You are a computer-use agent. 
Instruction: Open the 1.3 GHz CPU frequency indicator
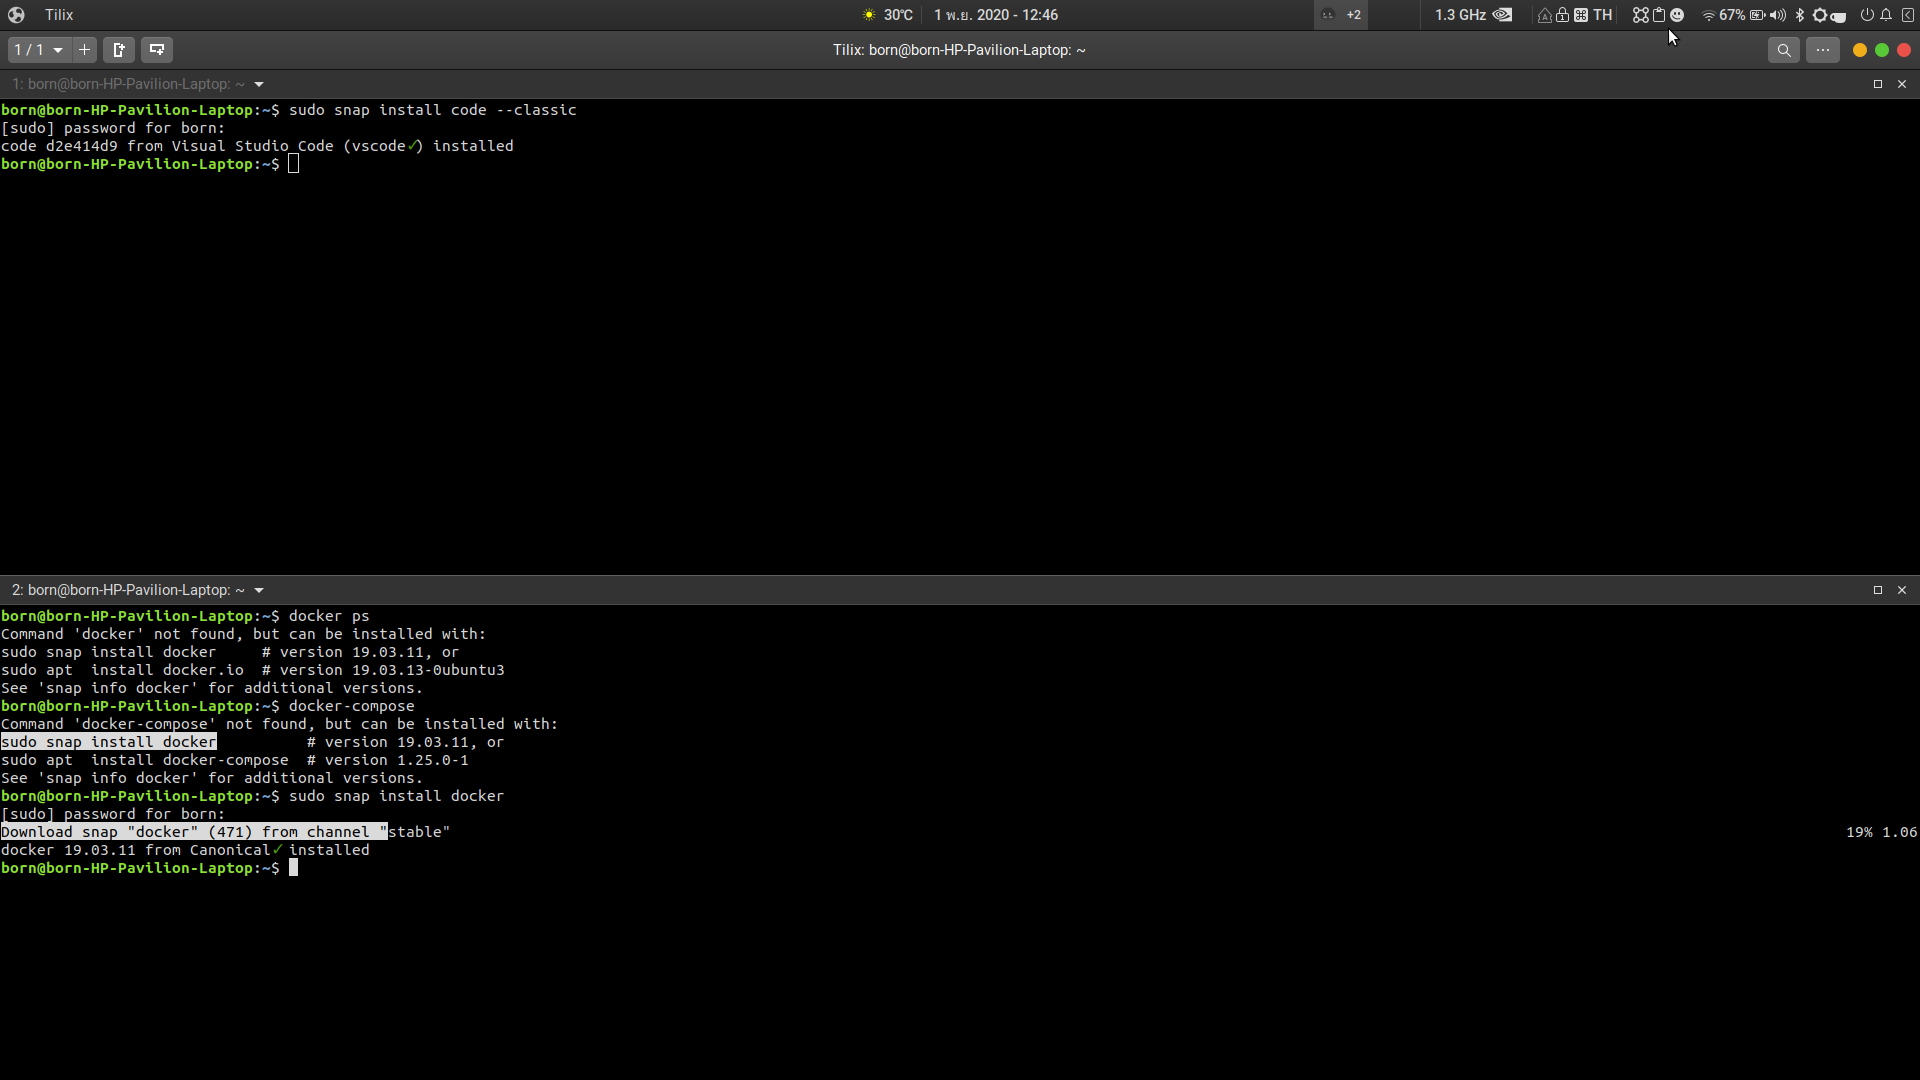[x=1460, y=15]
